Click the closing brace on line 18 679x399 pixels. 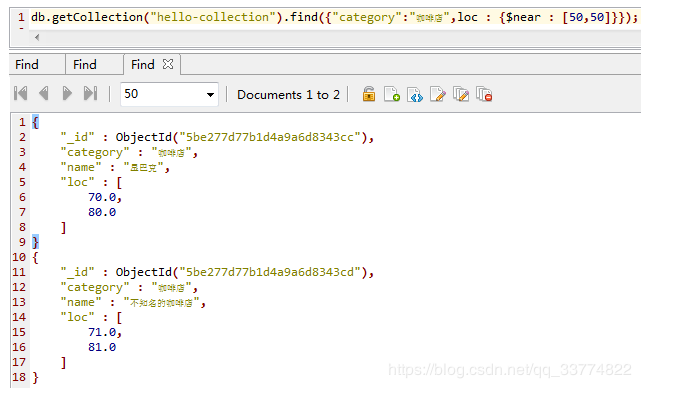[36, 377]
